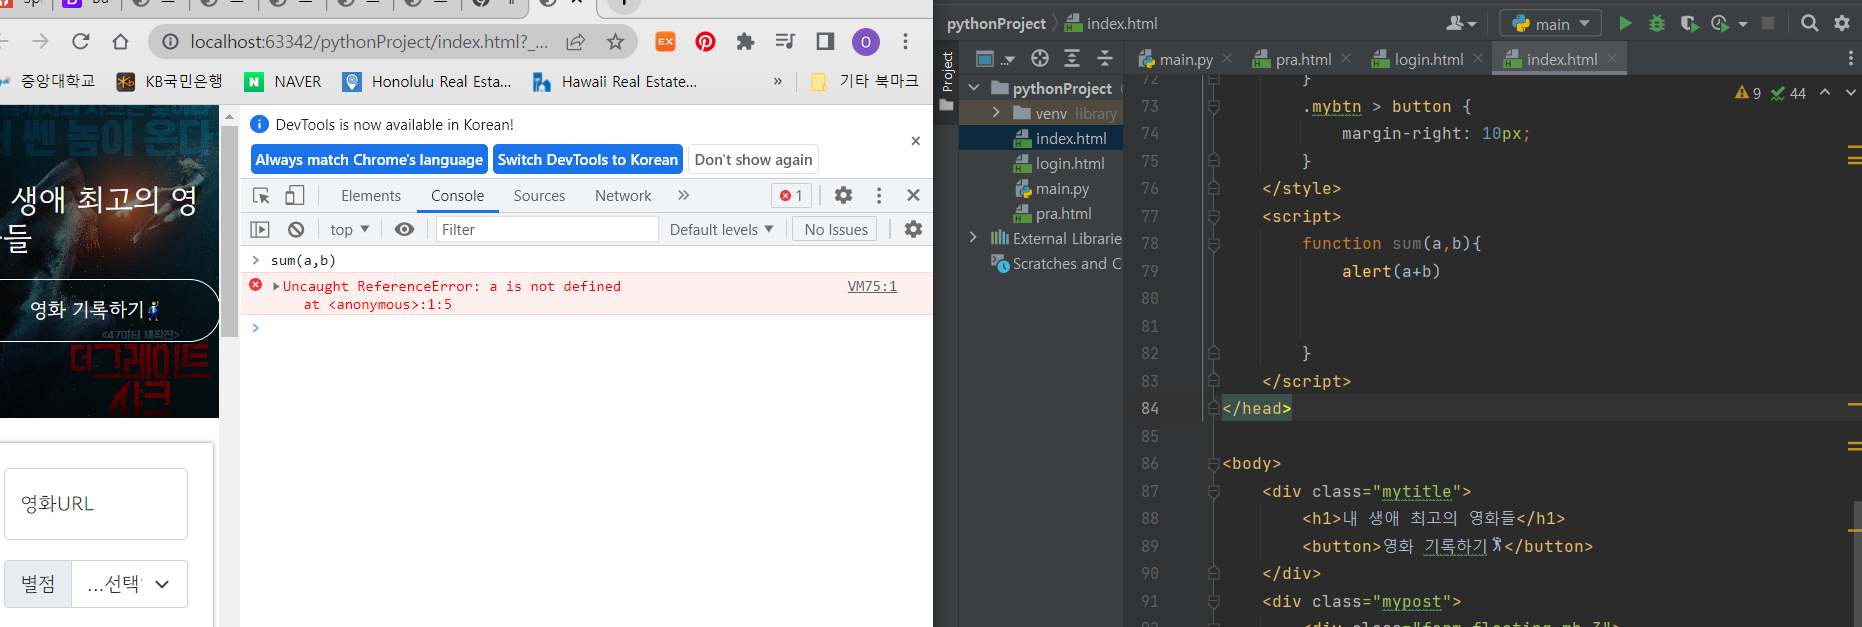Open the Chrome extensions puzzle icon
Image resolution: width=1862 pixels, height=627 pixels.
[745, 41]
